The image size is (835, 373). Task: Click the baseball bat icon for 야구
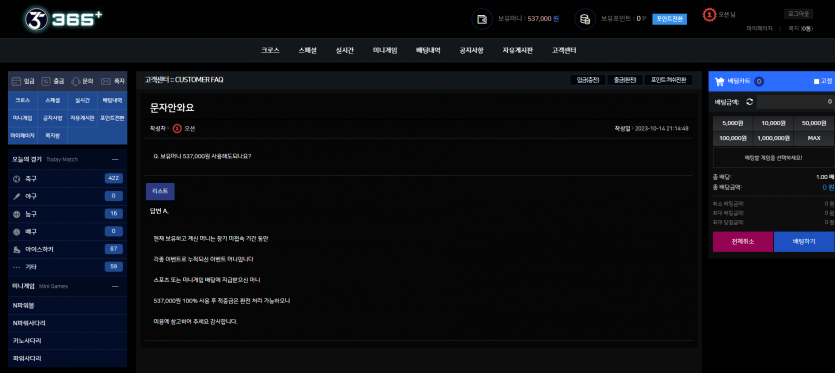click(17, 196)
